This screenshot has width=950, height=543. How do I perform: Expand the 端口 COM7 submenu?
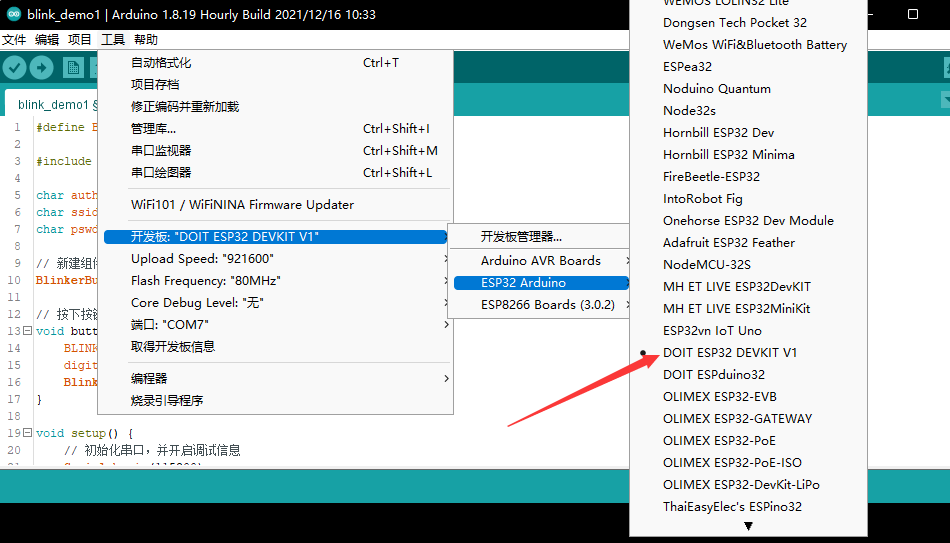276,325
